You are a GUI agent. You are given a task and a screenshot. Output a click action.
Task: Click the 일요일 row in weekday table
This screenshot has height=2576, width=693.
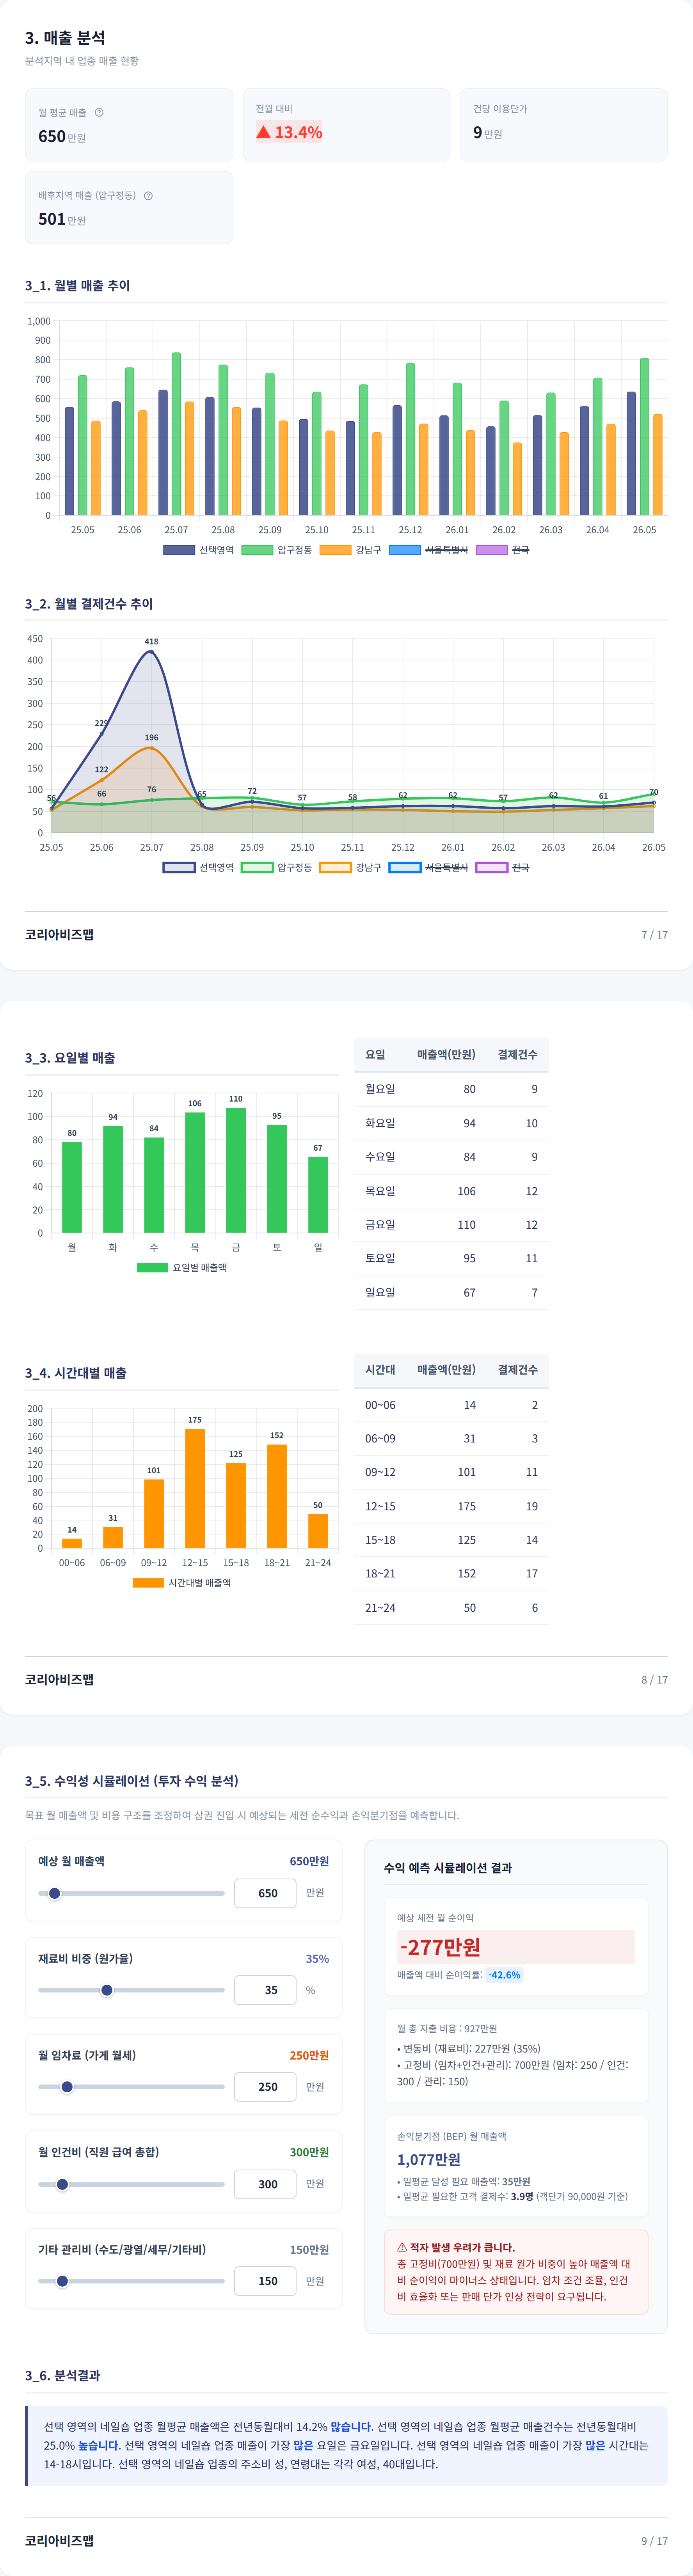451,1293
